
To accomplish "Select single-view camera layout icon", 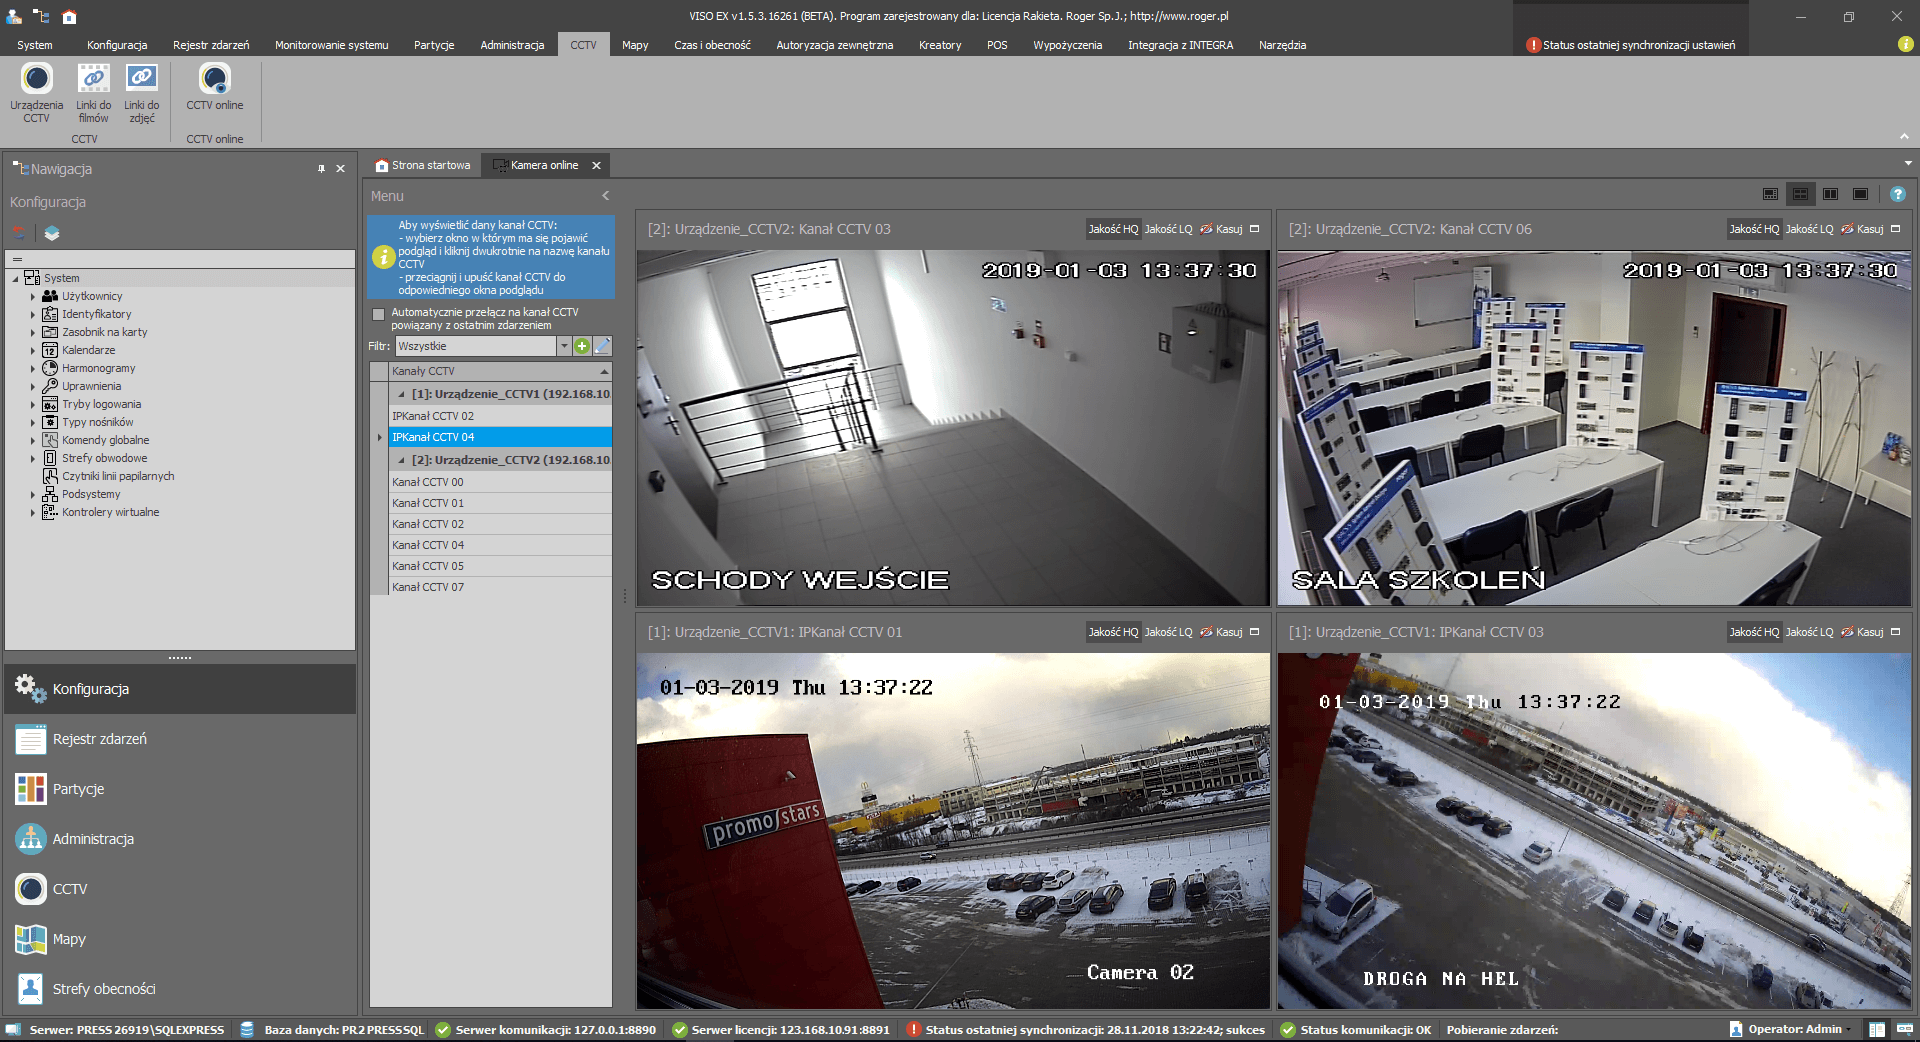I will coord(1860,194).
